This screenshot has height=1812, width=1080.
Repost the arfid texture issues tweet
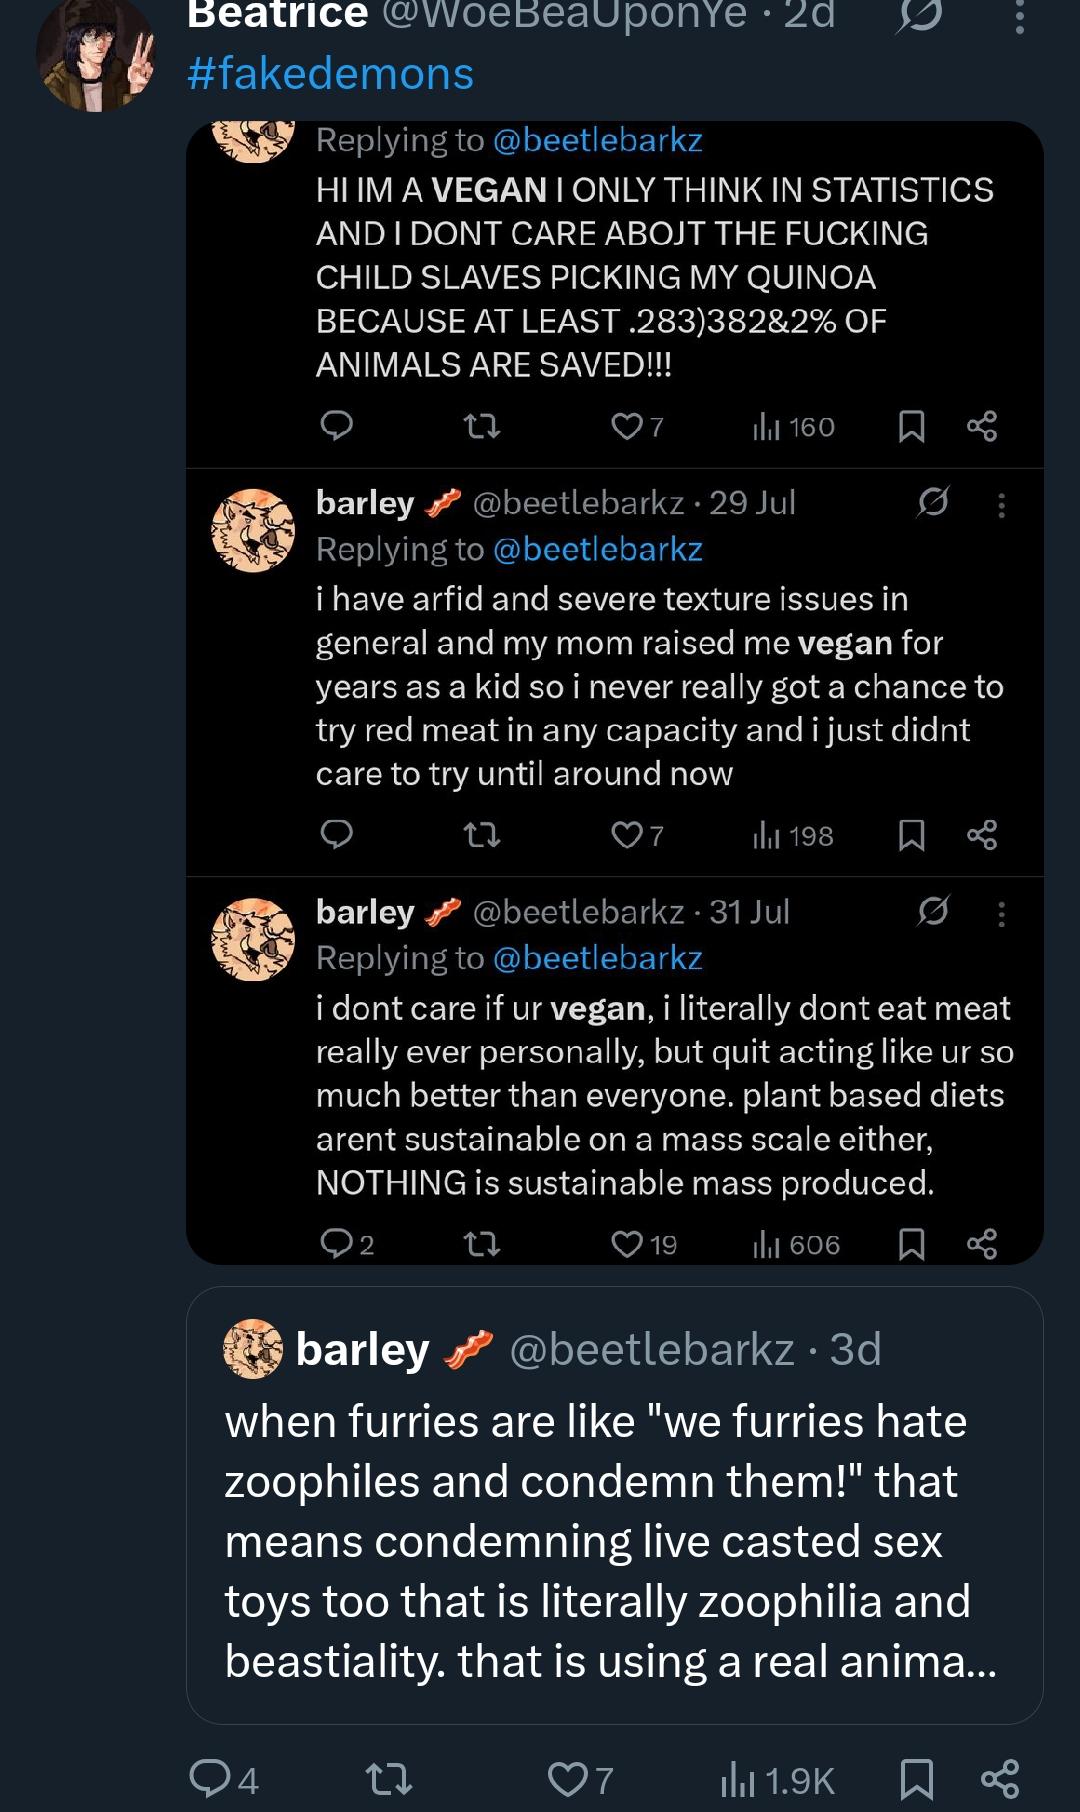pos(483,834)
